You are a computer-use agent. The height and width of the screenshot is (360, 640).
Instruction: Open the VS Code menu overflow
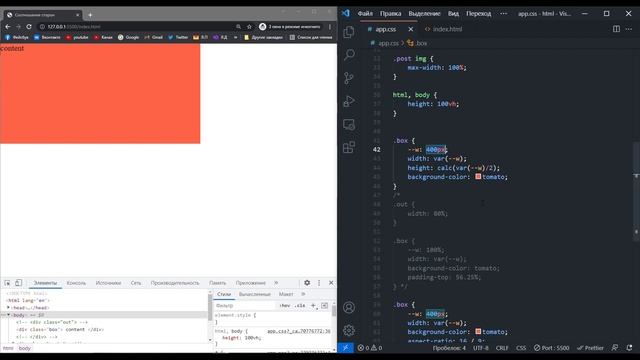point(504,13)
